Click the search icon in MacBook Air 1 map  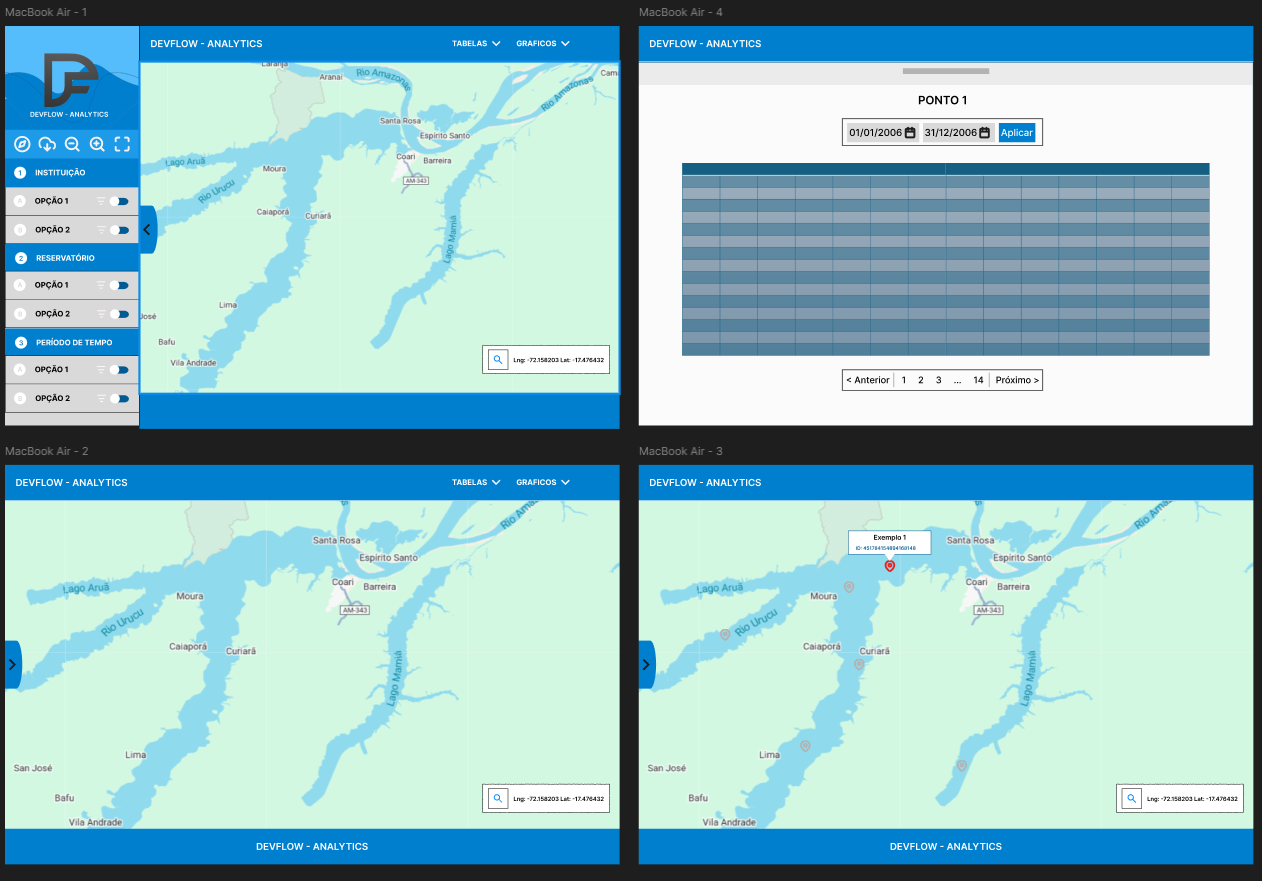(497, 359)
